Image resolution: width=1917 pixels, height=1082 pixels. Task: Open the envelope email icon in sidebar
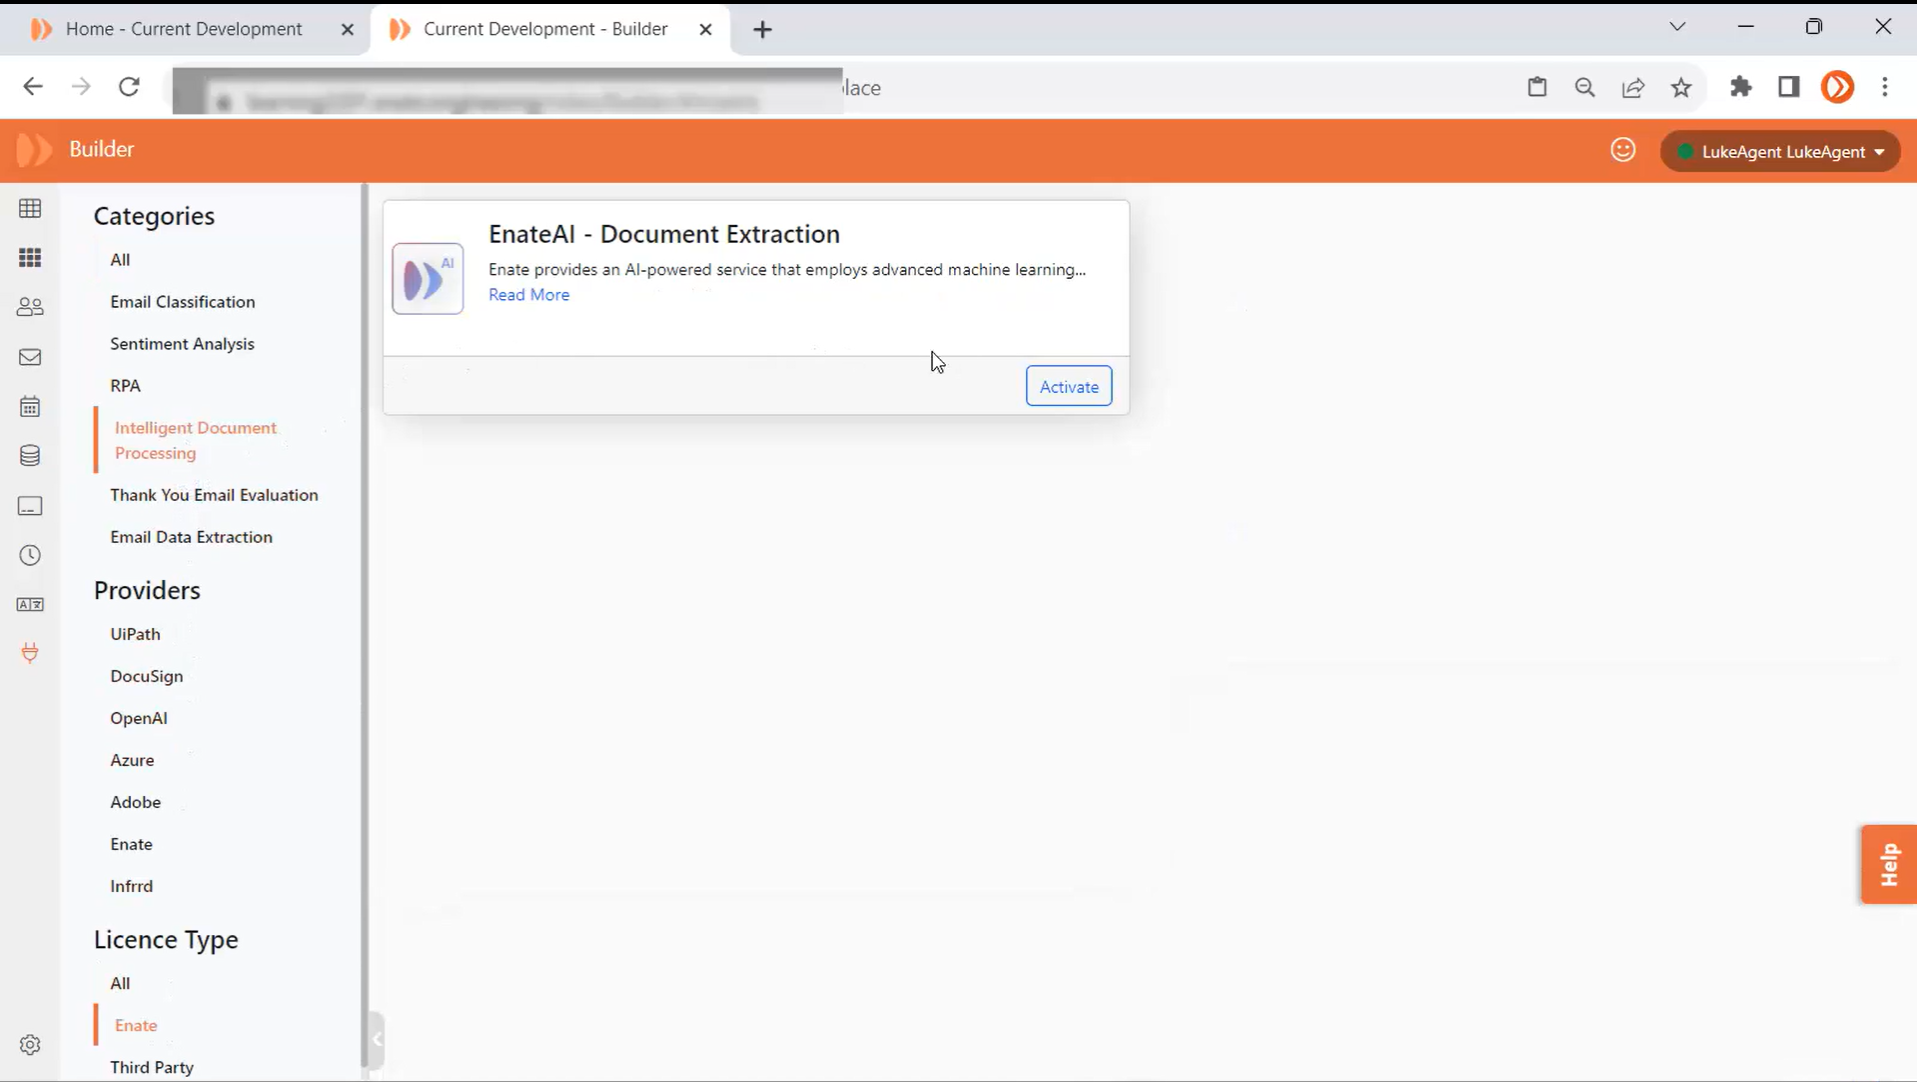pos(30,357)
